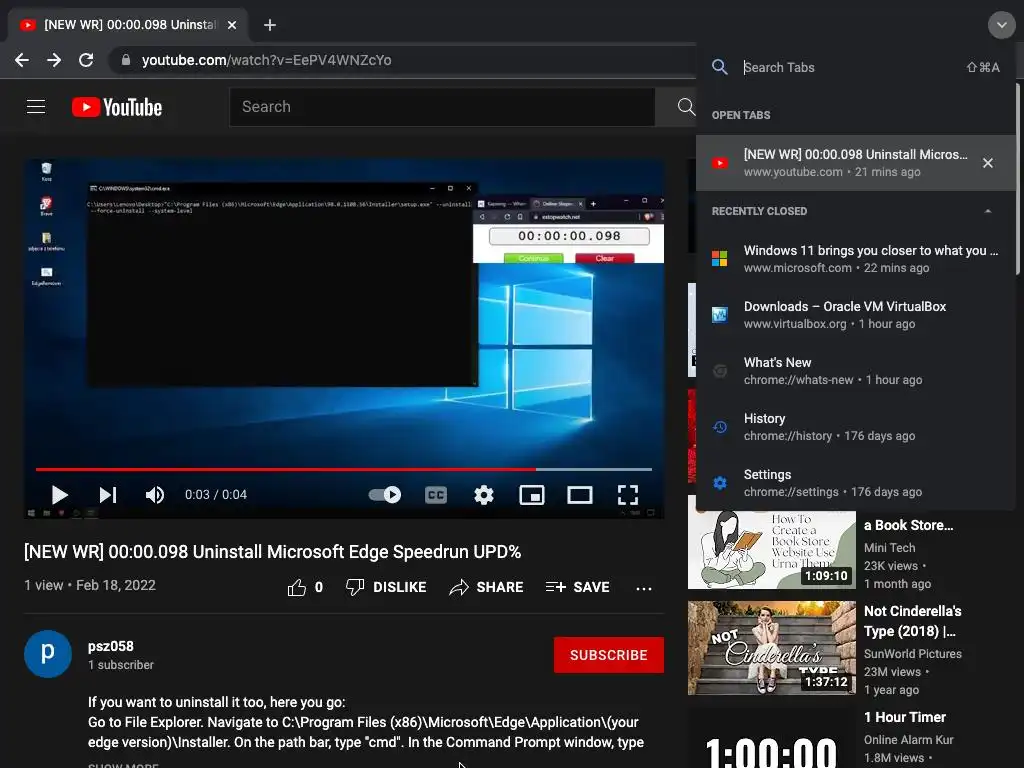Reopen the Settings closed tab

856,483
